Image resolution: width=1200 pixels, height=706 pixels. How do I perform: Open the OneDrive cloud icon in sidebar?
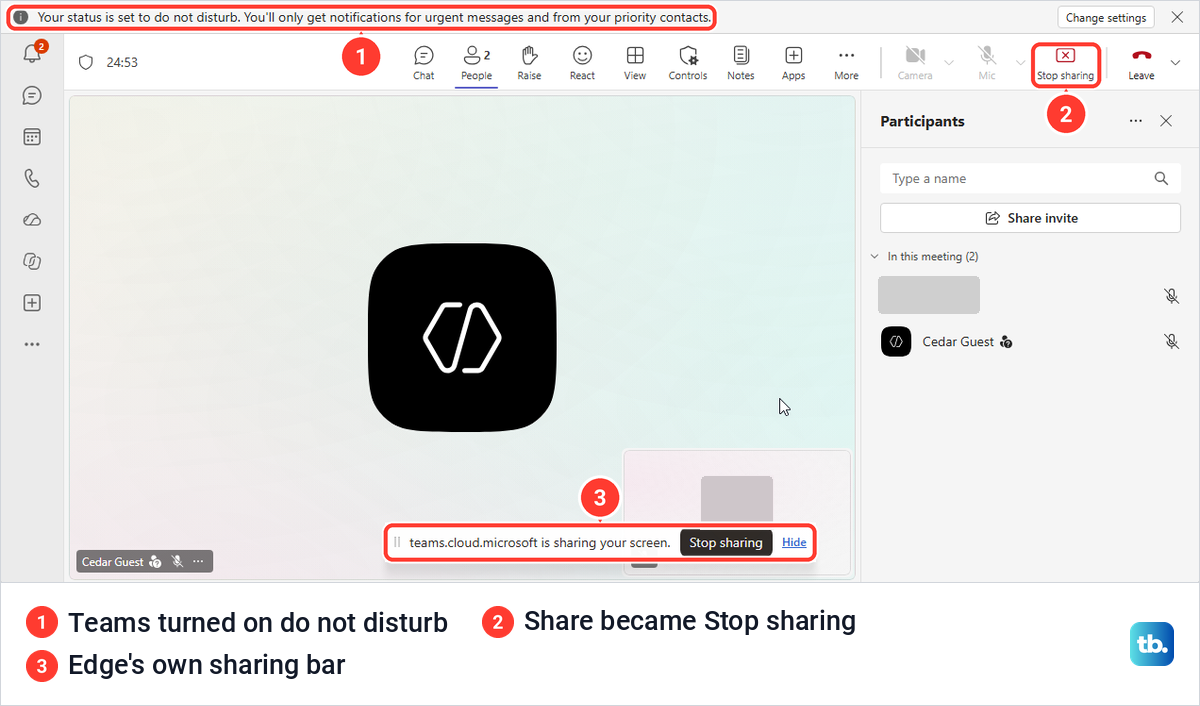32,220
